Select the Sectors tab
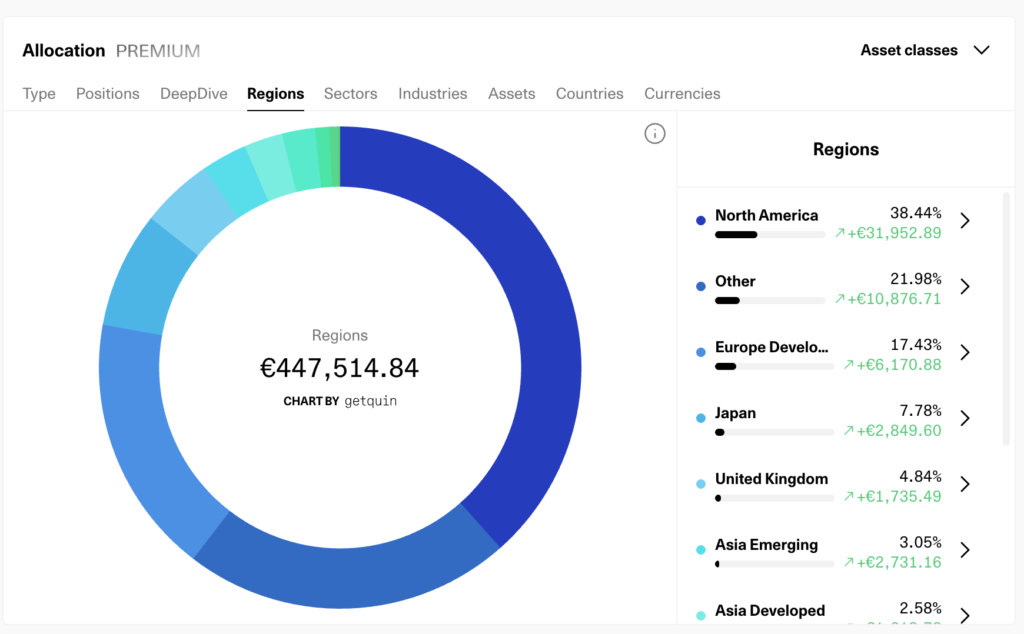 (350, 93)
